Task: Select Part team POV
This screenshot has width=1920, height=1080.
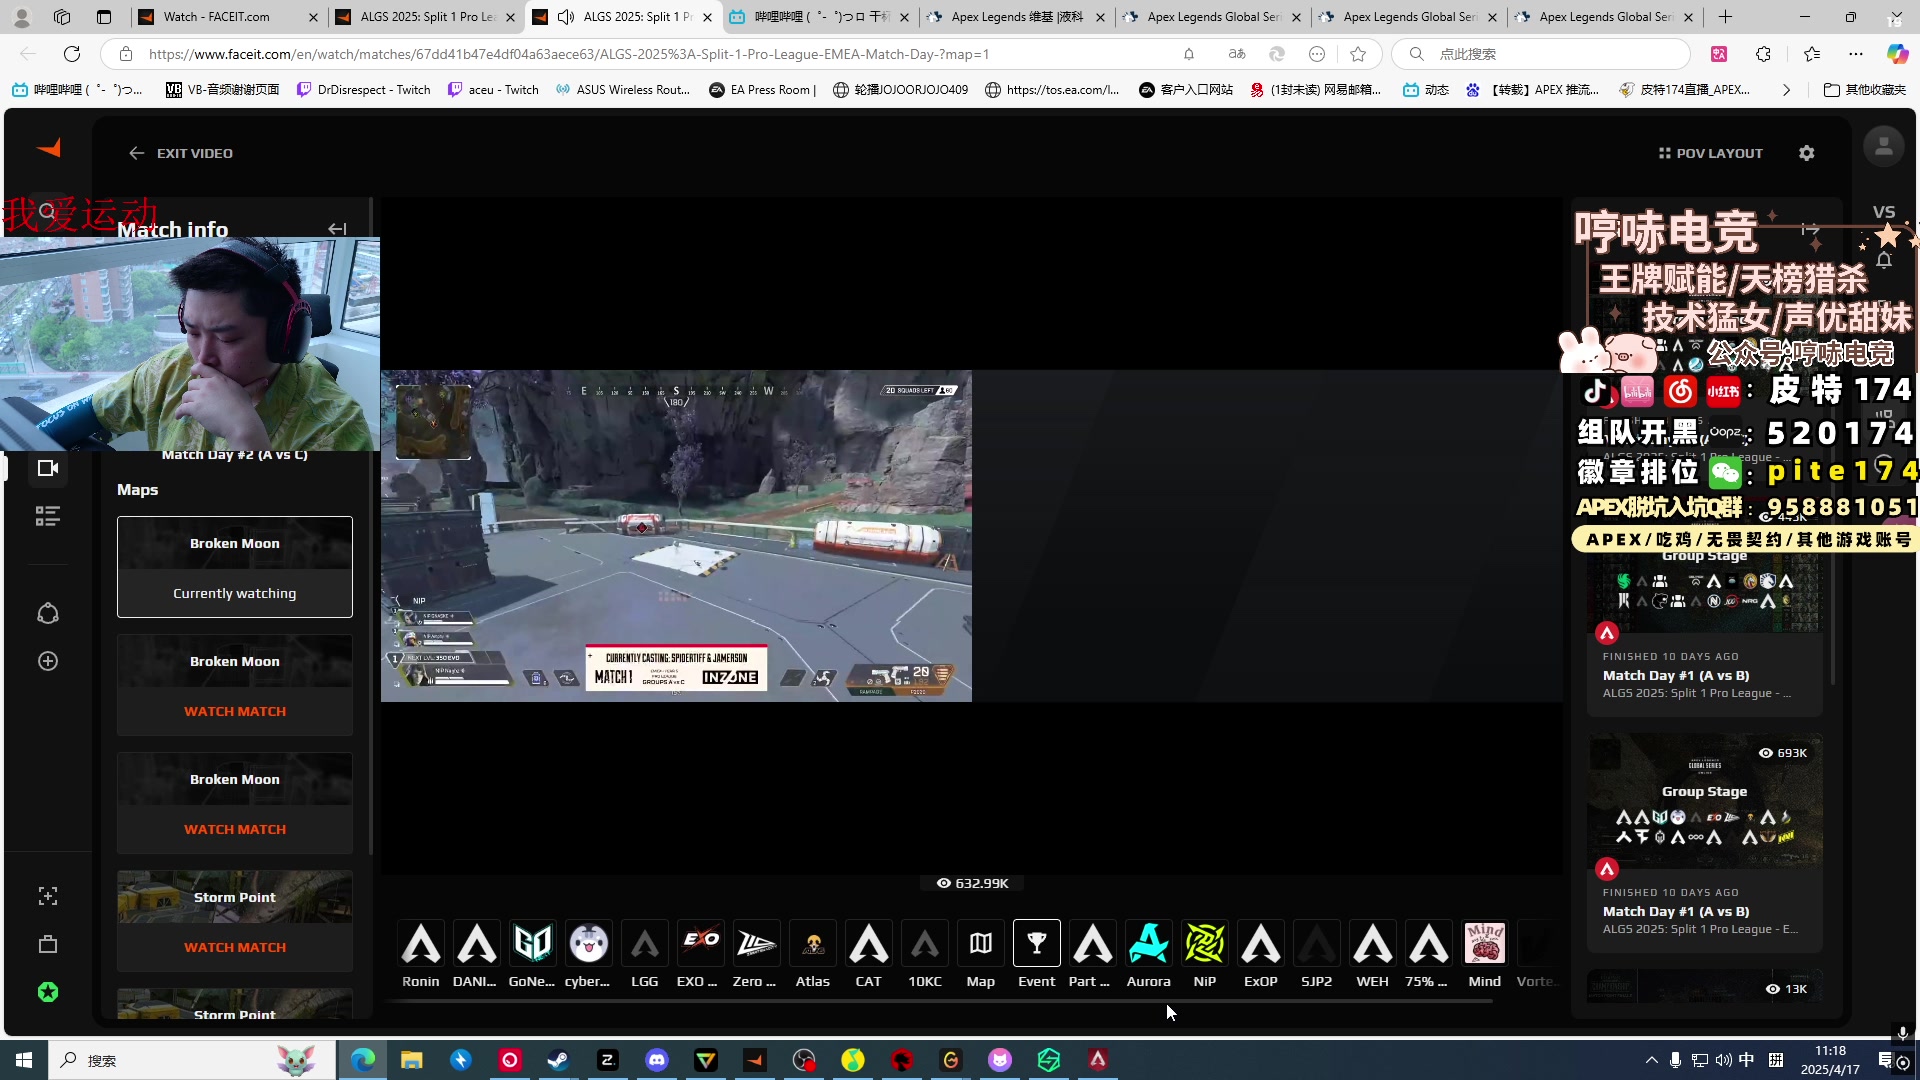Action: (1092, 954)
